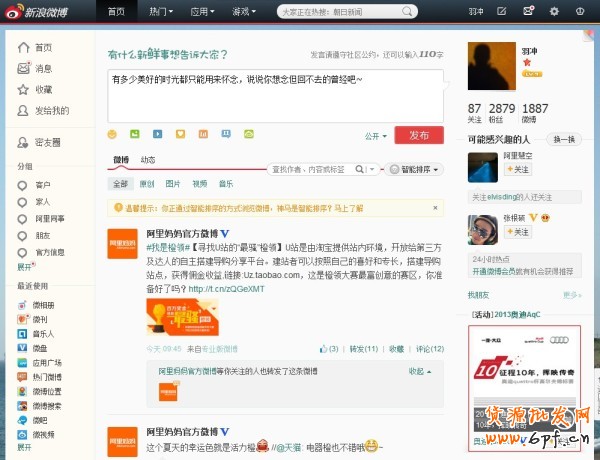Open 微盘 app in recently used
This screenshot has height=460, width=600.
(33, 348)
